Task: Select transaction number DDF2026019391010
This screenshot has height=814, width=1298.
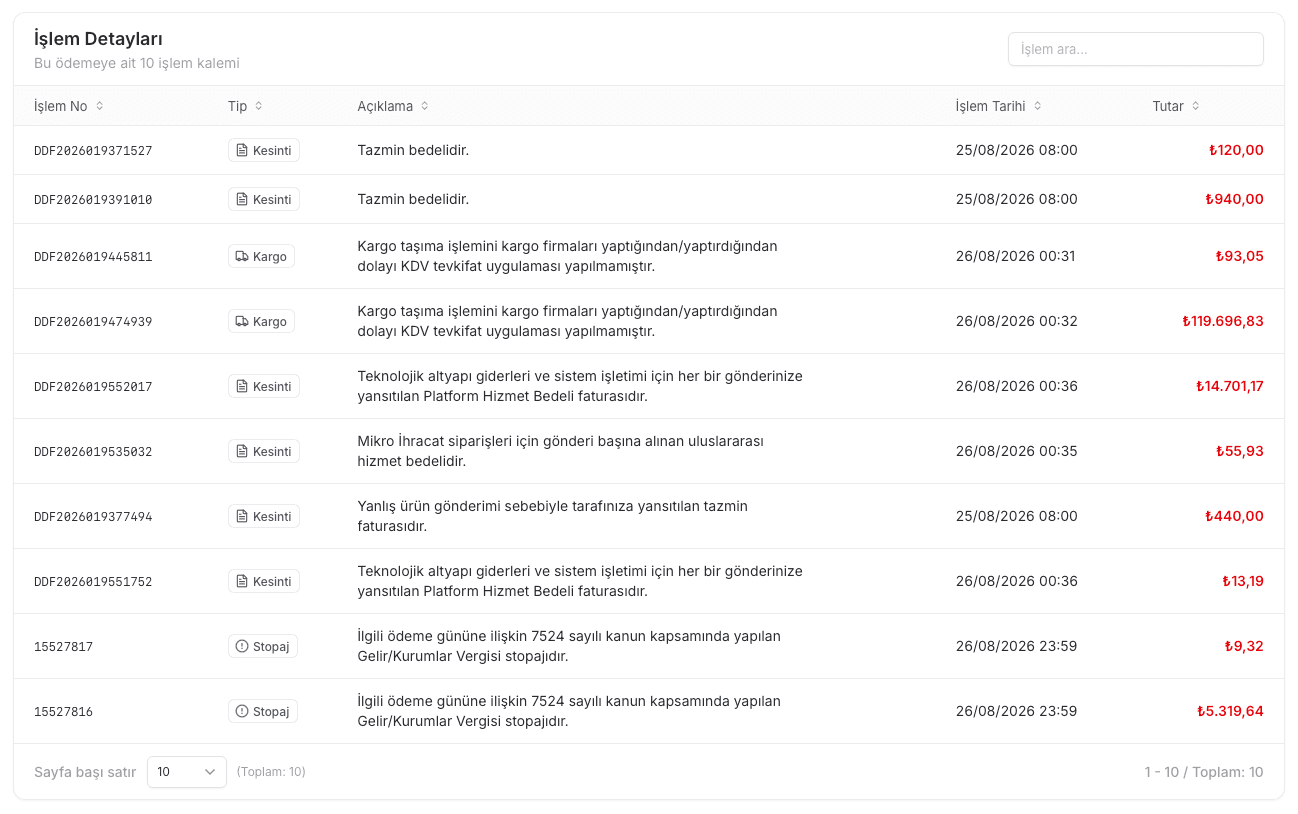Action: 93,200
